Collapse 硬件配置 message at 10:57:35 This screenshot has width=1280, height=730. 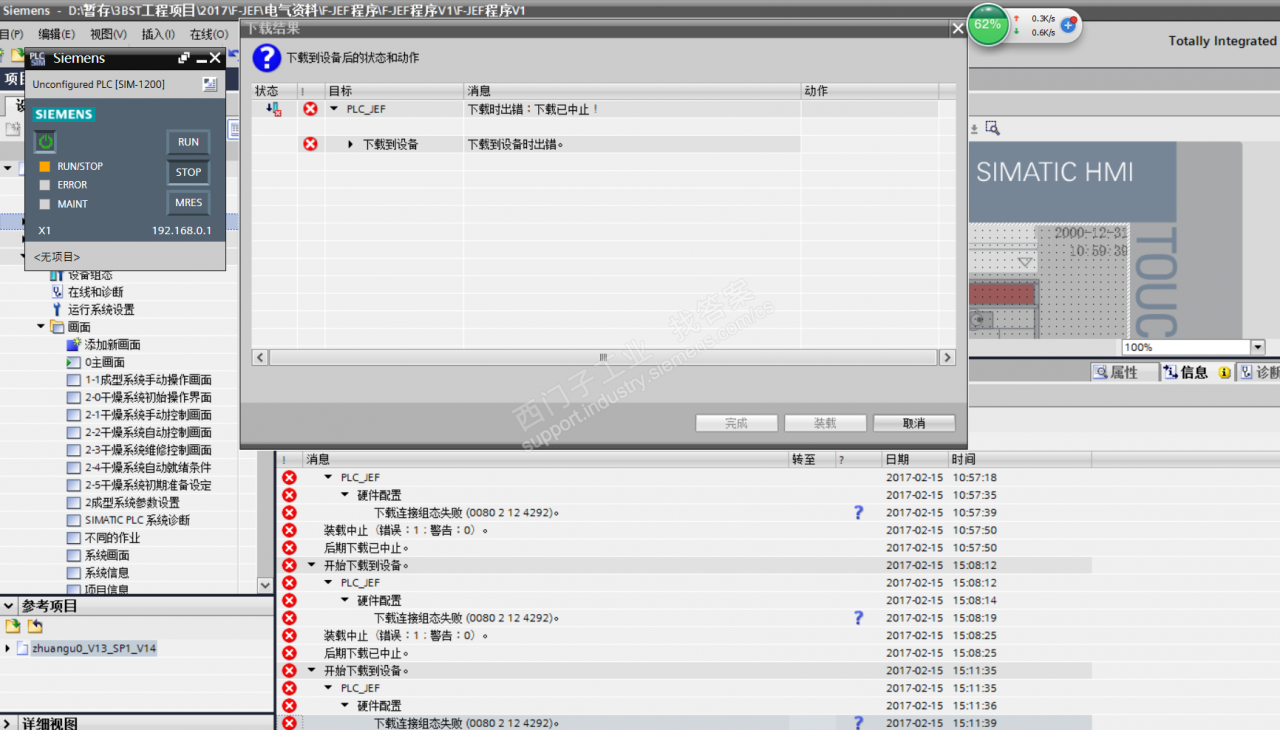pyautogui.click(x=345, y=495)
